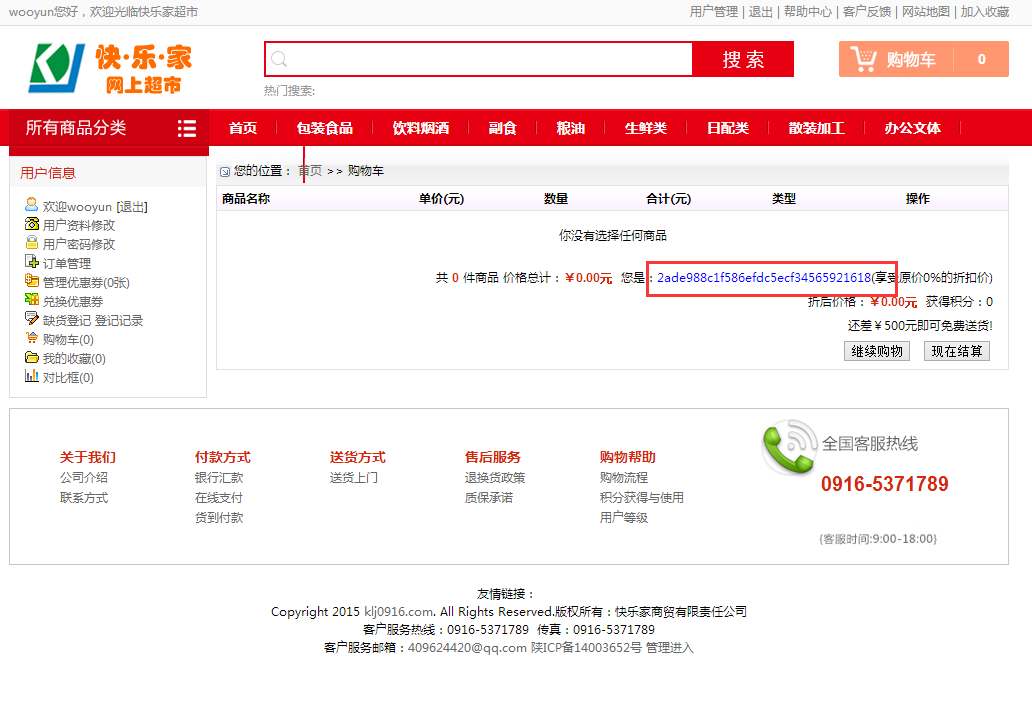The height and width of the screenshot is (721, 1032).
Task: Open 客户反馈 link
Action: (x=867, y=12)
